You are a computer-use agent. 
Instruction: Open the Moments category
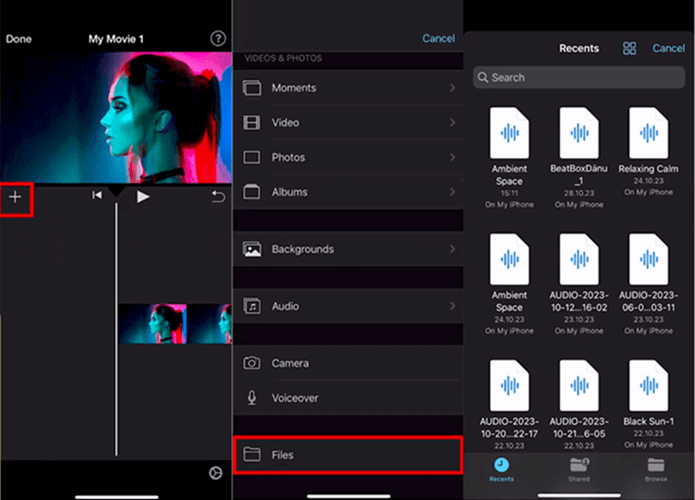pos(348,88)
